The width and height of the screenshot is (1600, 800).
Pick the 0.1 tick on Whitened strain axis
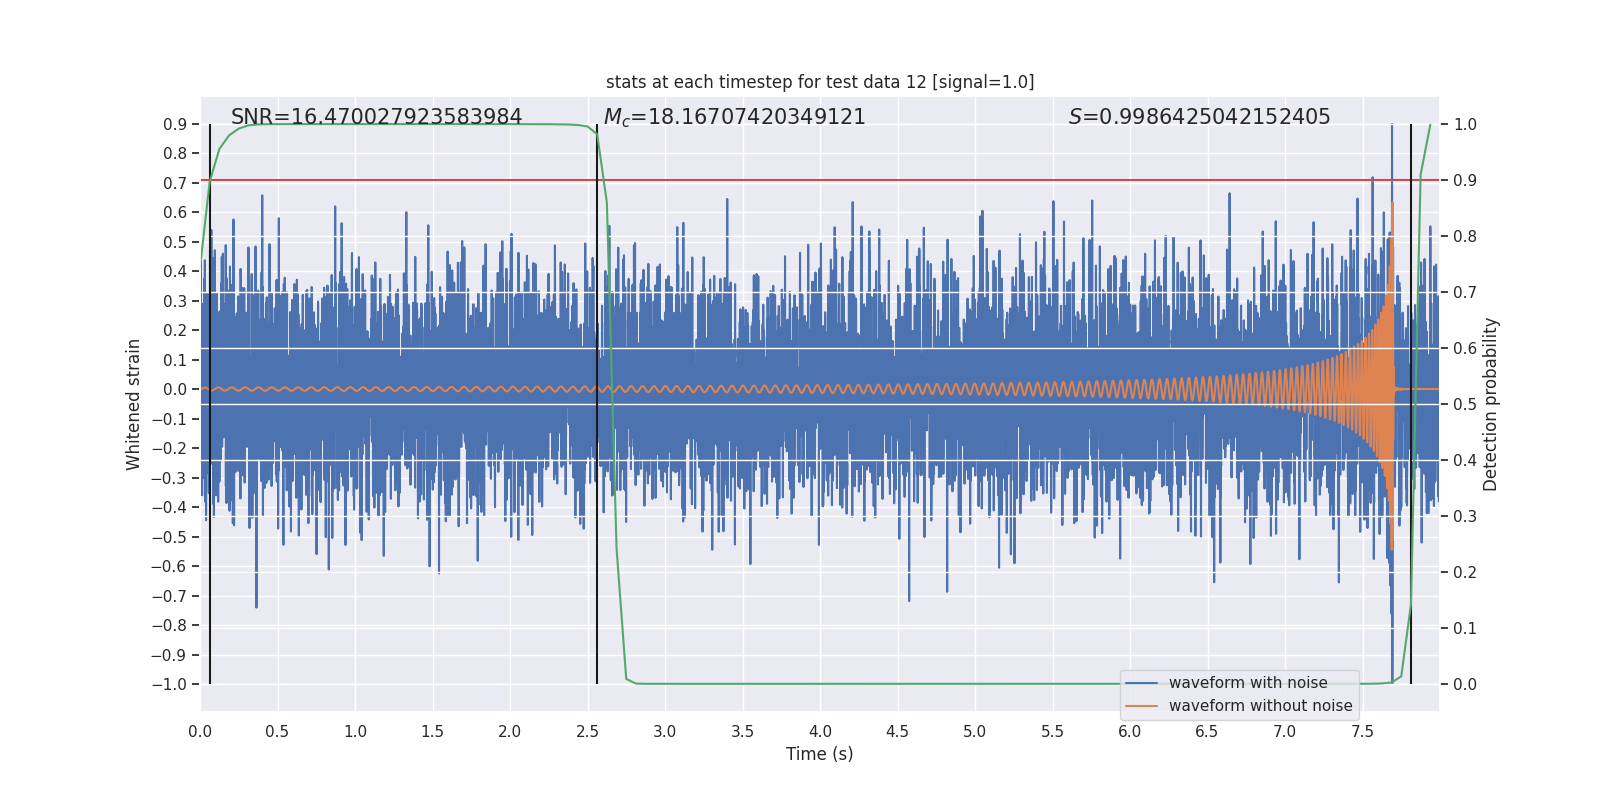pyautogui.click(x=175, y=360)
